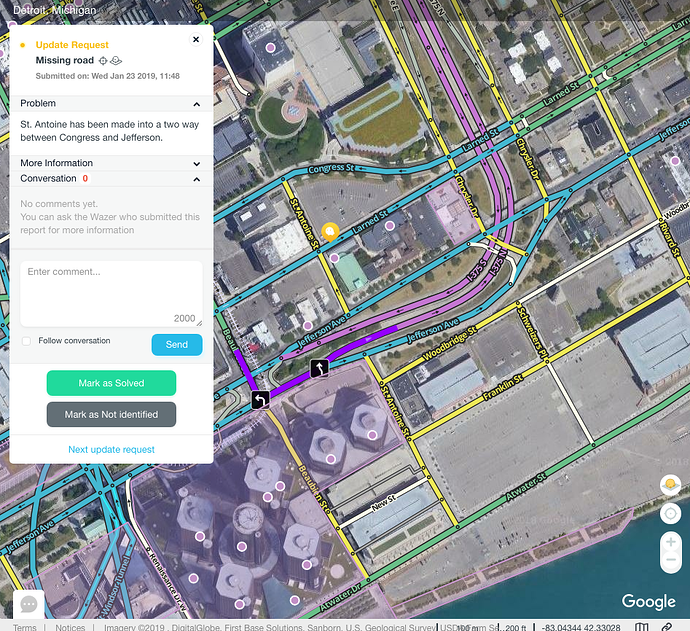
Task: Click the center-on-map crosshair beside Missing road
Action: coord(104,61)
